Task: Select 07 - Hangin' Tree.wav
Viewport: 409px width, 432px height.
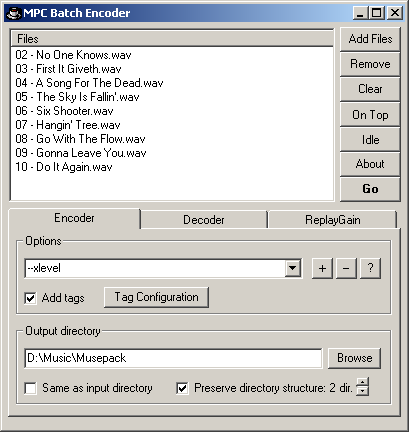Action: [x=68, y=125]
